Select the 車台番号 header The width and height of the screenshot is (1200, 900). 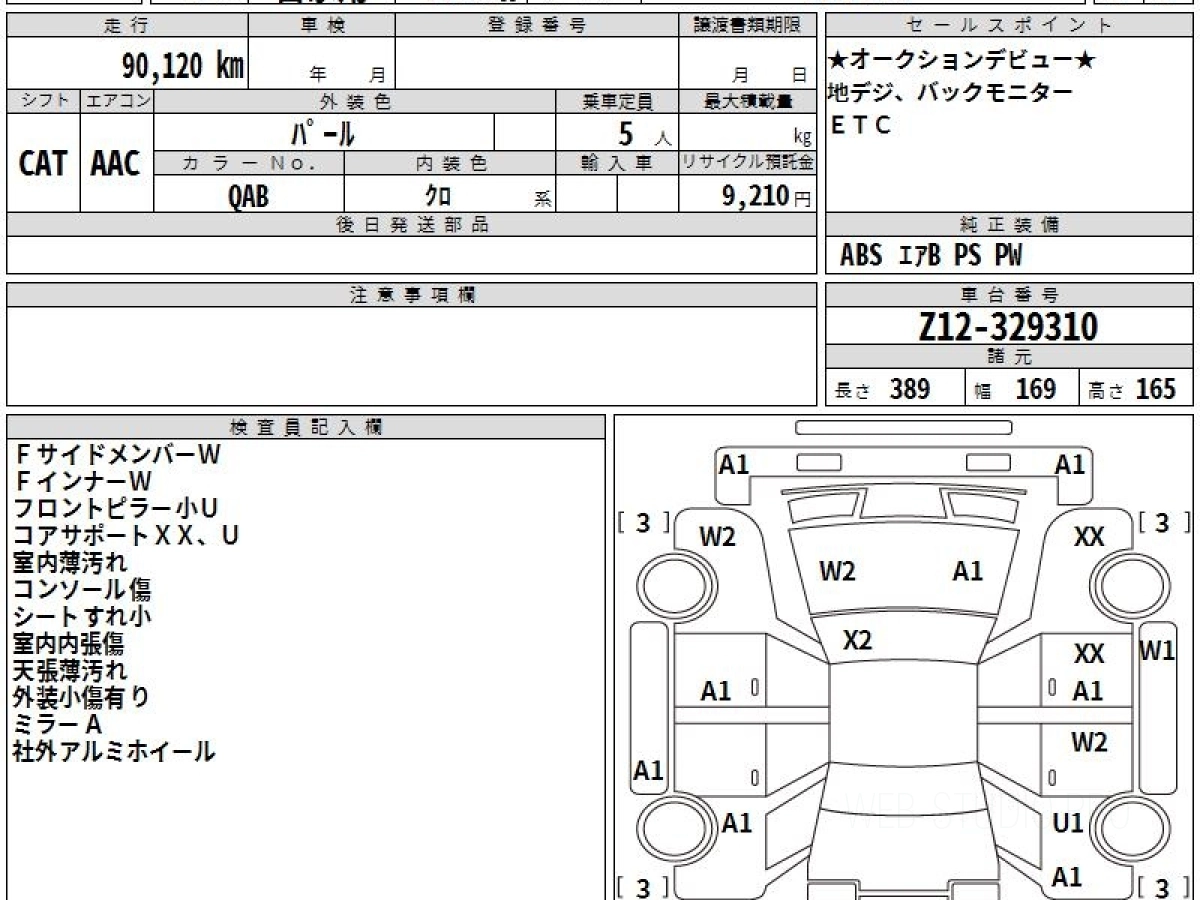coord(1009,295)
